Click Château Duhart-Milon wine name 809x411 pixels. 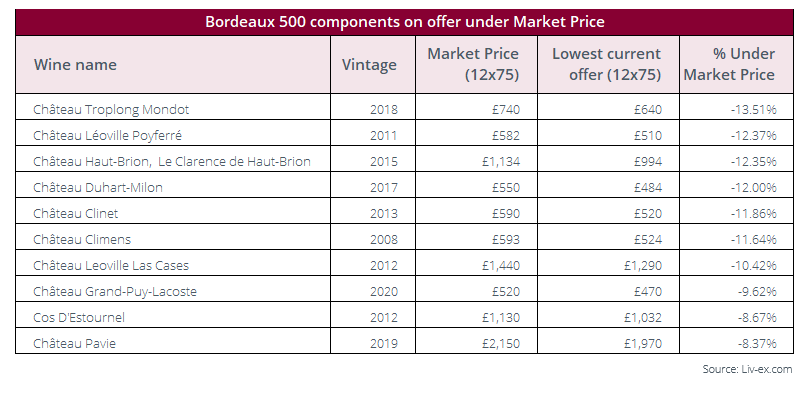(x=98, y=187)
